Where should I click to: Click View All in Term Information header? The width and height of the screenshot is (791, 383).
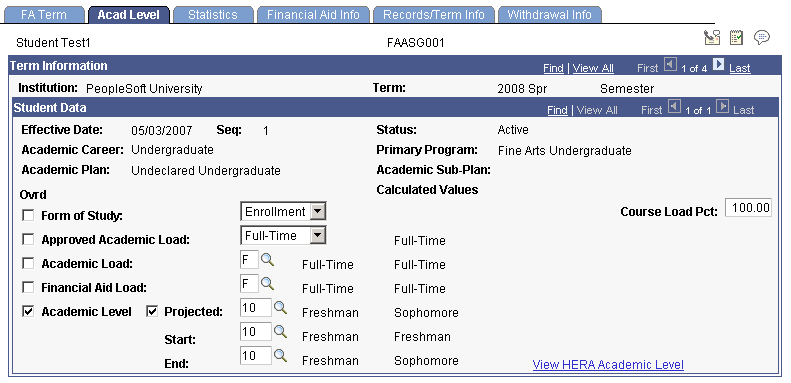coord(593,68)
